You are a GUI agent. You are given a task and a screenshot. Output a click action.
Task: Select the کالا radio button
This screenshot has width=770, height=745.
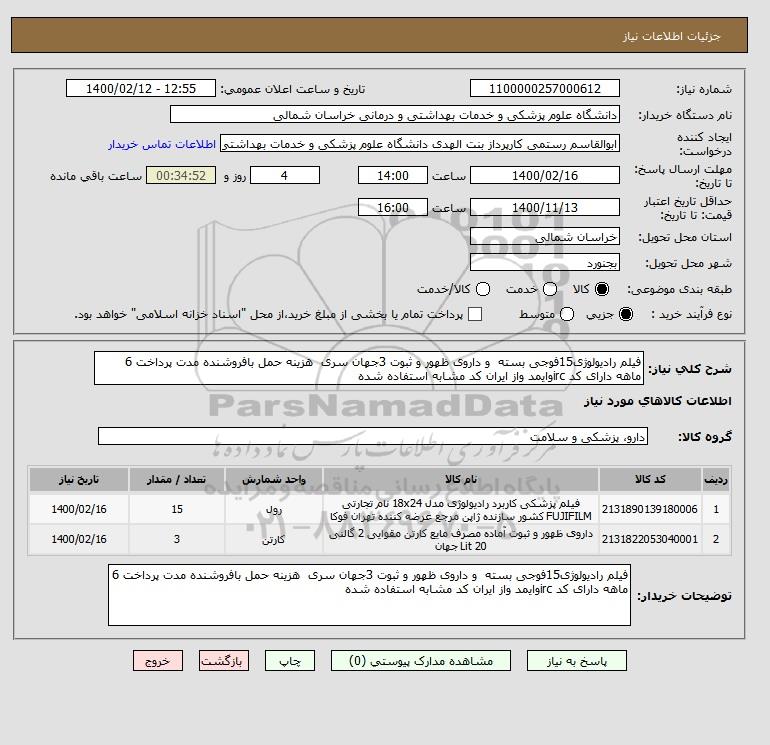(x=602, y=289)
